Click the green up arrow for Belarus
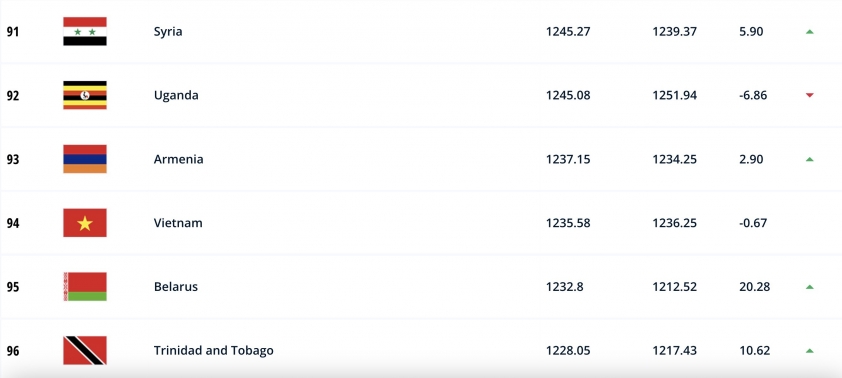 point(810,287)
